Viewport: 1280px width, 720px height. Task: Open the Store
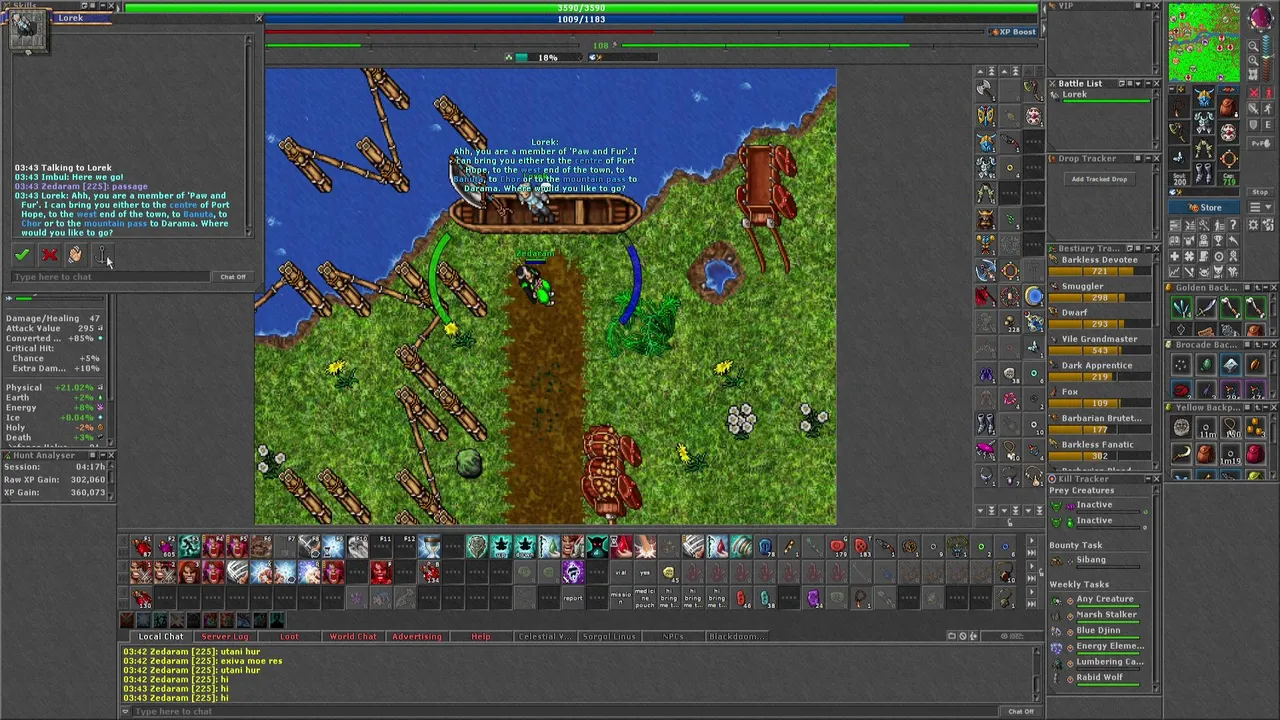1204,208
